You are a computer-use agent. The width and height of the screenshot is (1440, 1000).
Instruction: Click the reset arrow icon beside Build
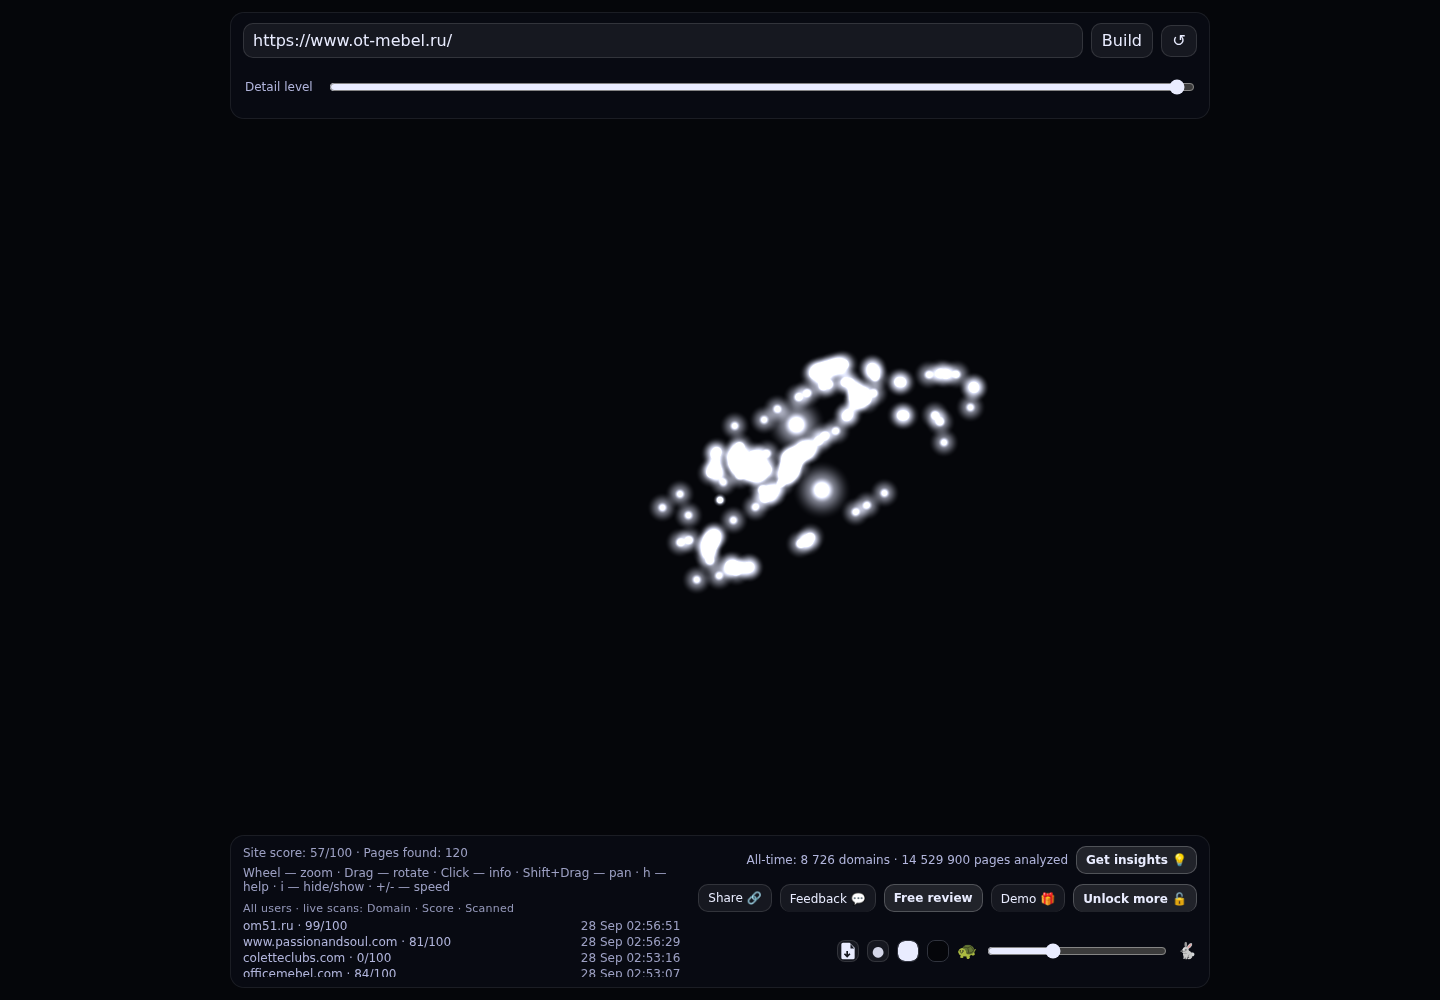point(1178,41)
